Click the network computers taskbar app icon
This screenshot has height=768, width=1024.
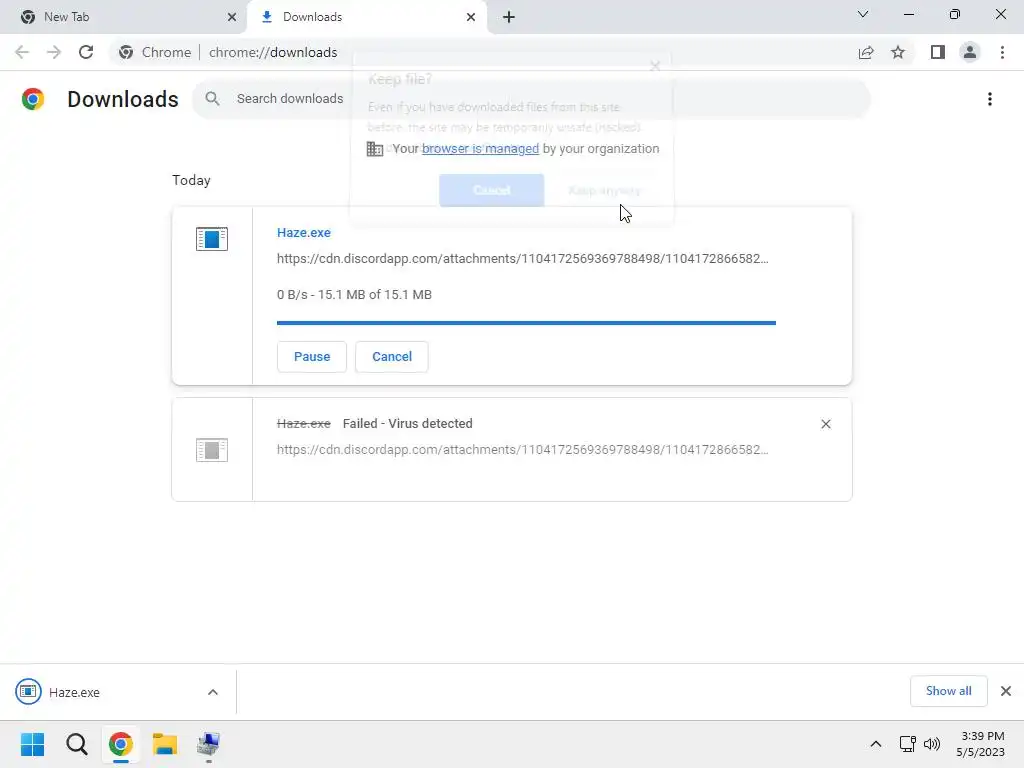point(208,744)
